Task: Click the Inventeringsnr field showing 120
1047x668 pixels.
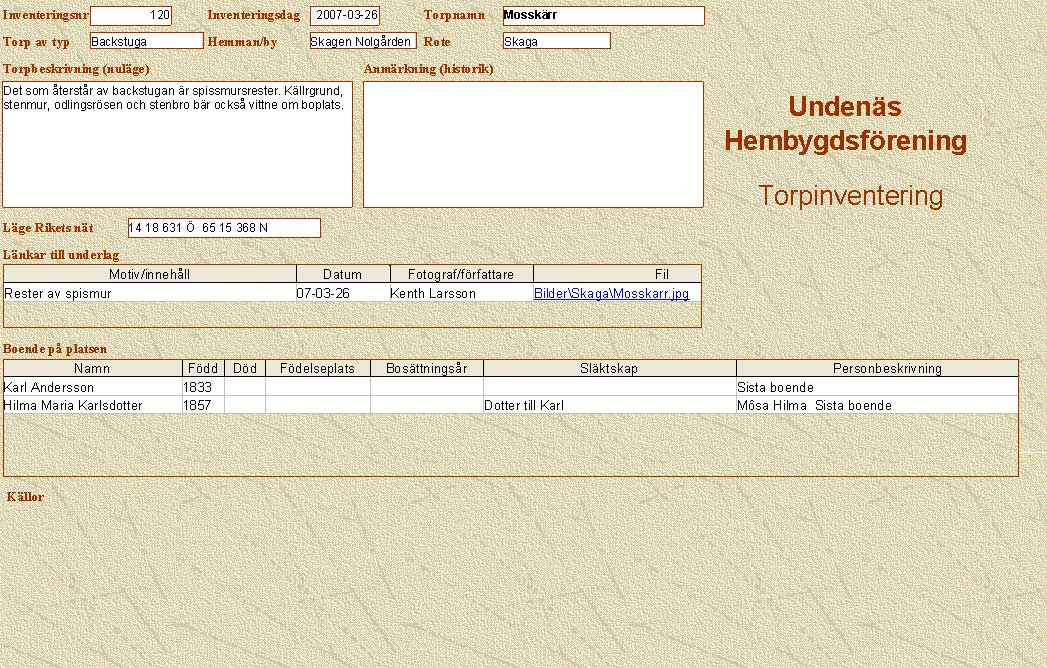Action: 131,16
